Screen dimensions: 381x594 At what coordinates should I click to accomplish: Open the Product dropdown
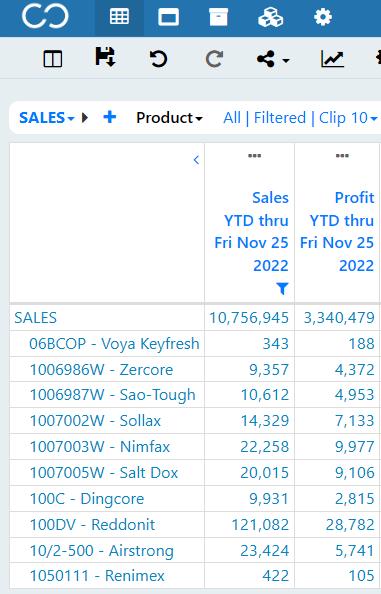point(169,118)
